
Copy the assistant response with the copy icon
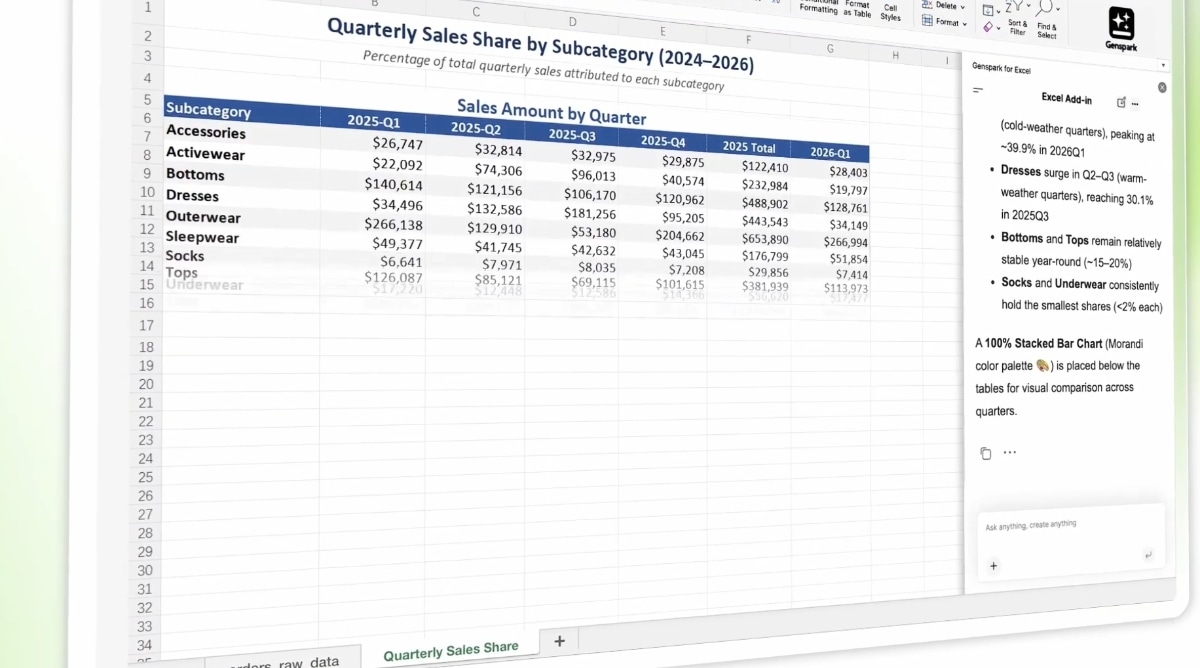pos(985,453)
